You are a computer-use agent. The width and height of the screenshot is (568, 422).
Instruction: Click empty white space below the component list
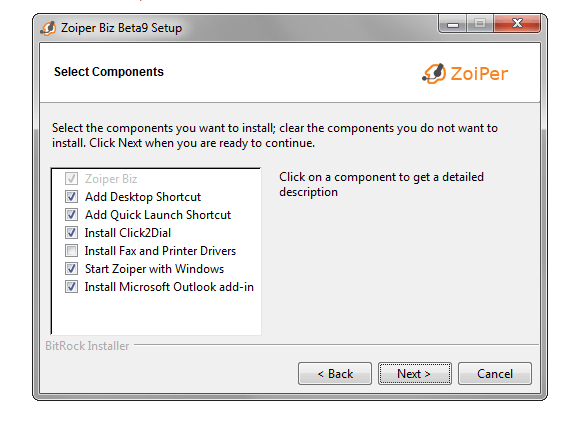[156, 313]
